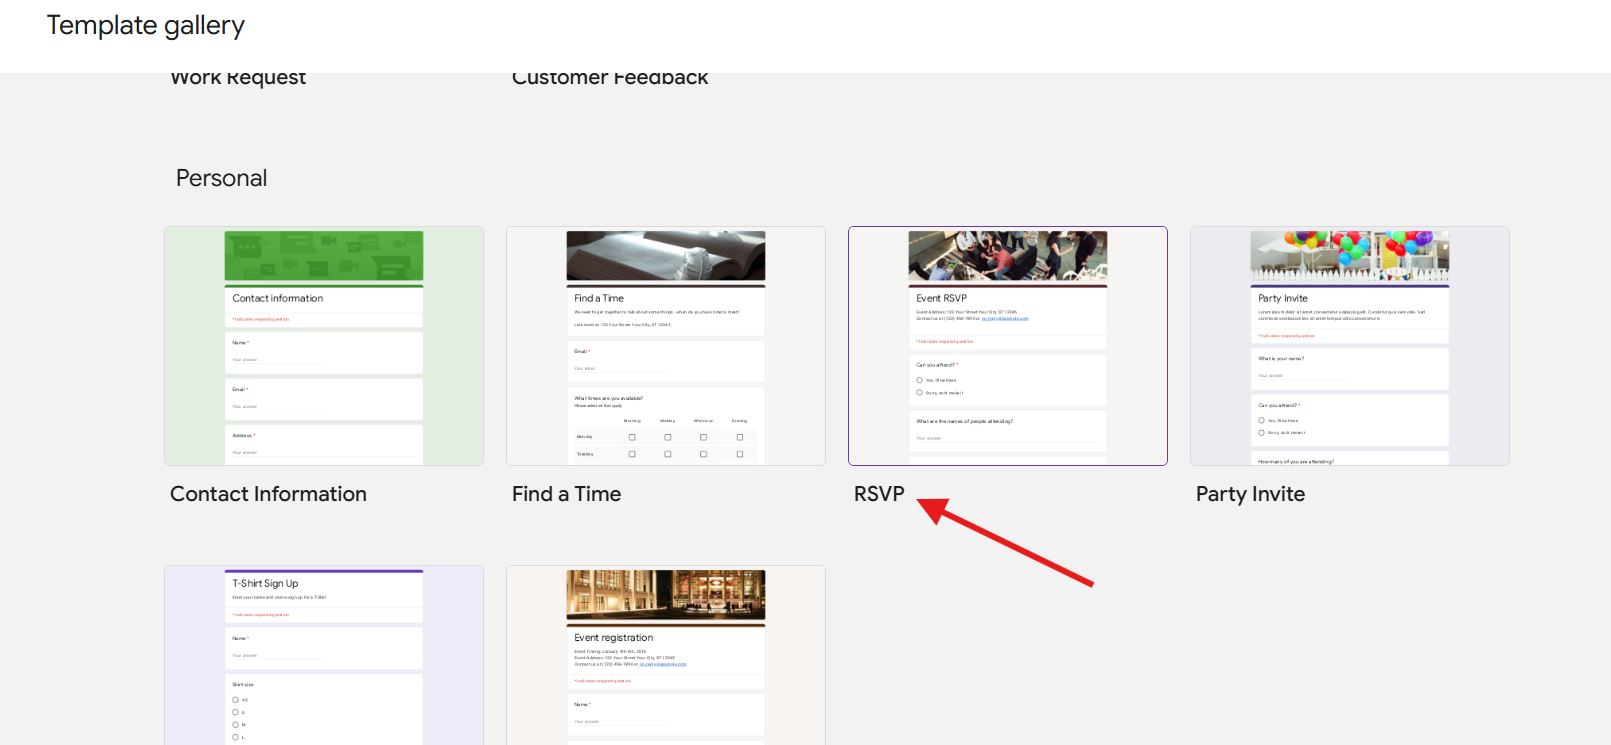Open the RSVP template thumbnail
This screenshot has height=745, width=1611.
[1008, 346]
